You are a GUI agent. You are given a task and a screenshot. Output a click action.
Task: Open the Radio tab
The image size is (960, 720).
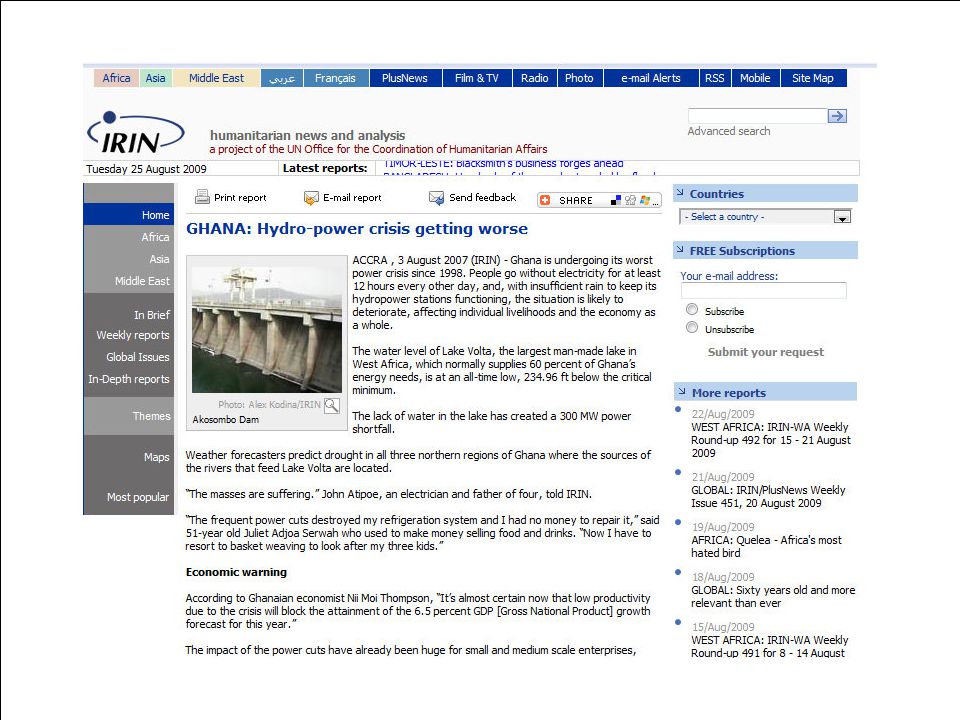coord(534,78)
